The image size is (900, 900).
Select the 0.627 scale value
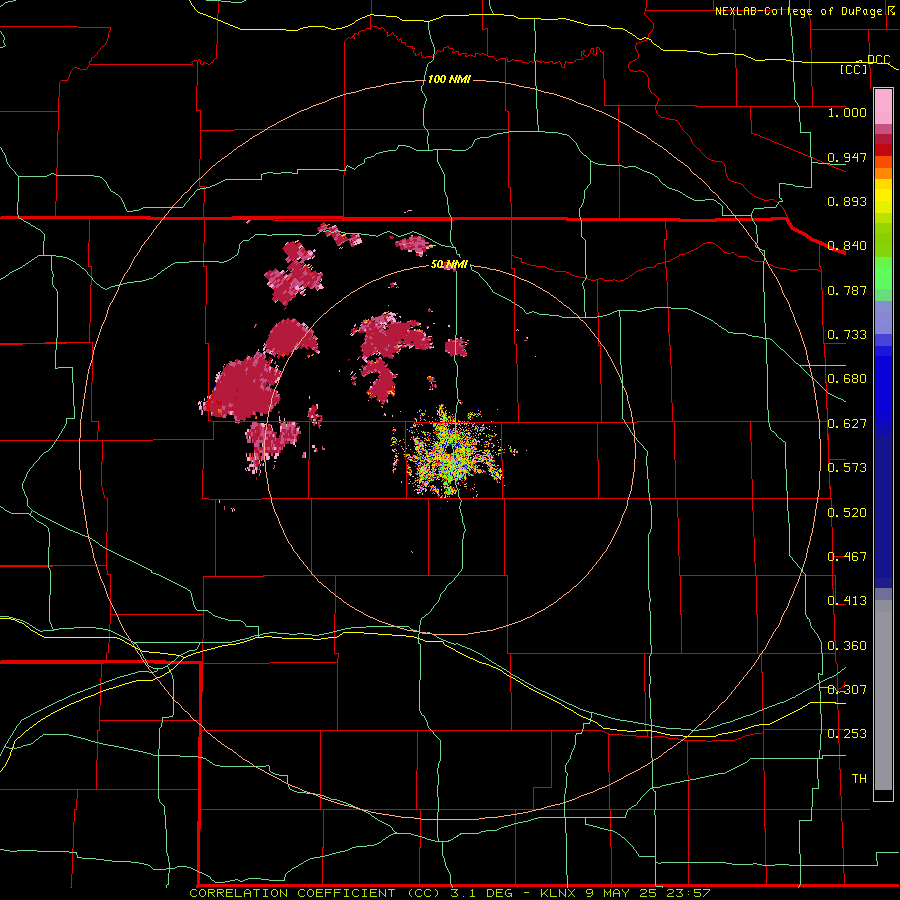pyautogui.click(x=847, y=424)
